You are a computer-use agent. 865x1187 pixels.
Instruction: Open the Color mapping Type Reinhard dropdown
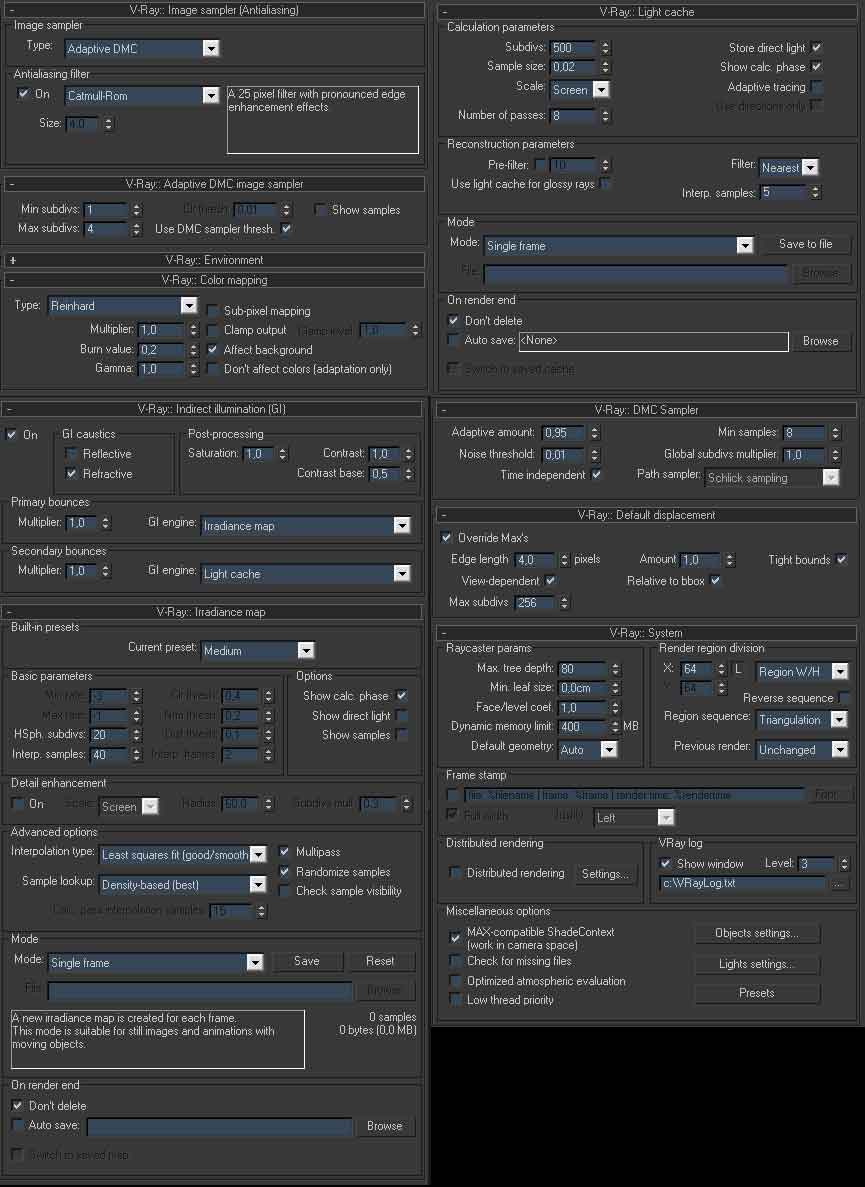pyautogui.click(x=123, y=306)
